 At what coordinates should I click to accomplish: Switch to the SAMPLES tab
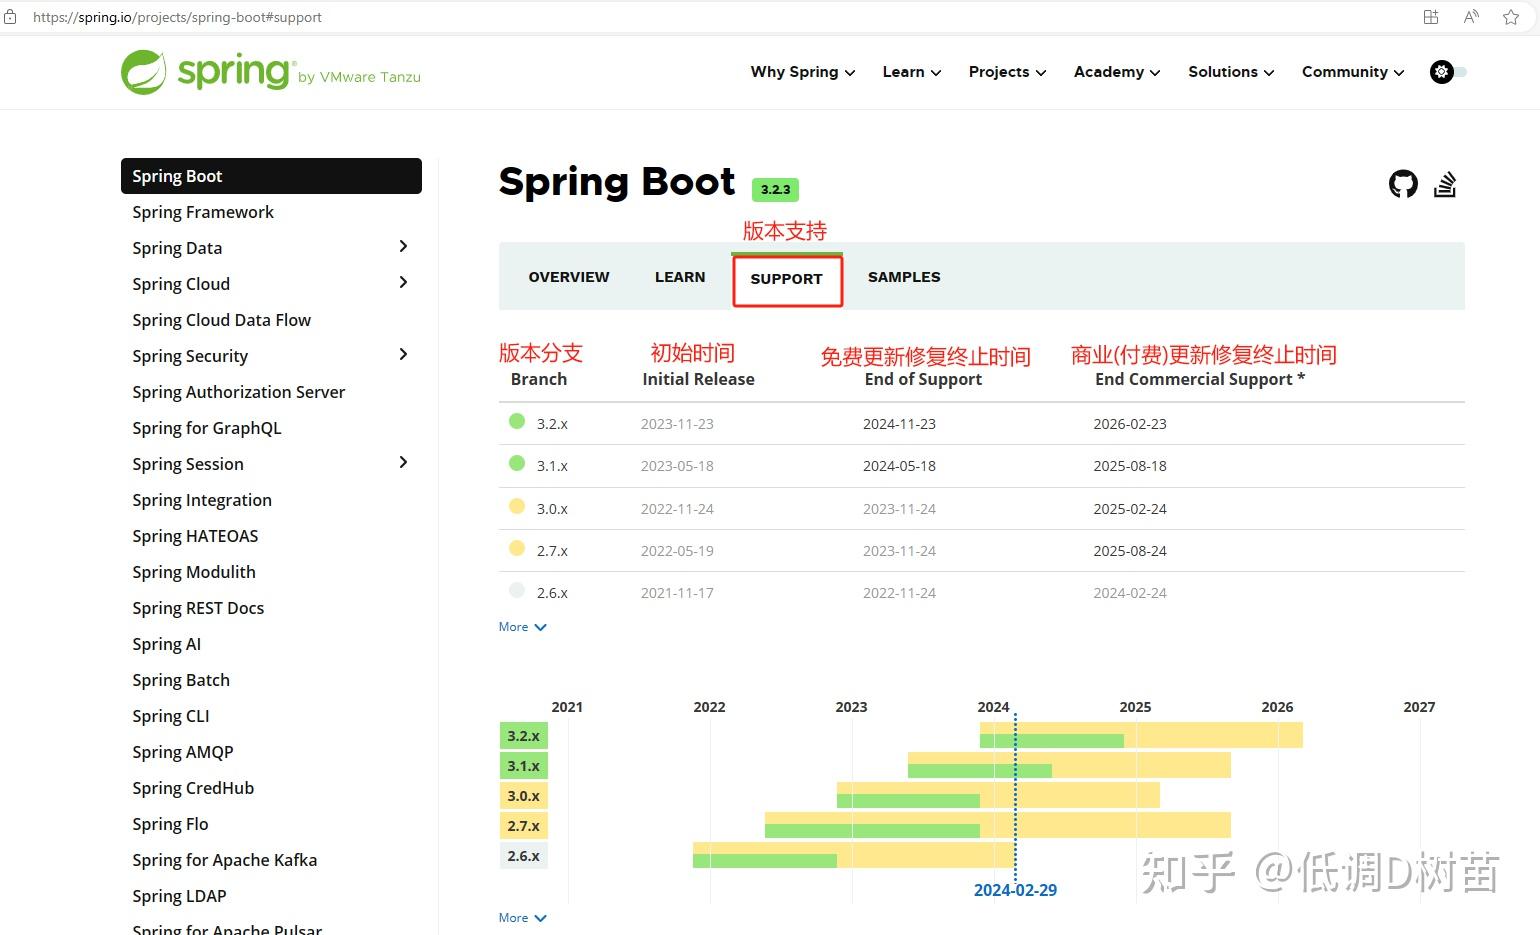click(903, 277)
